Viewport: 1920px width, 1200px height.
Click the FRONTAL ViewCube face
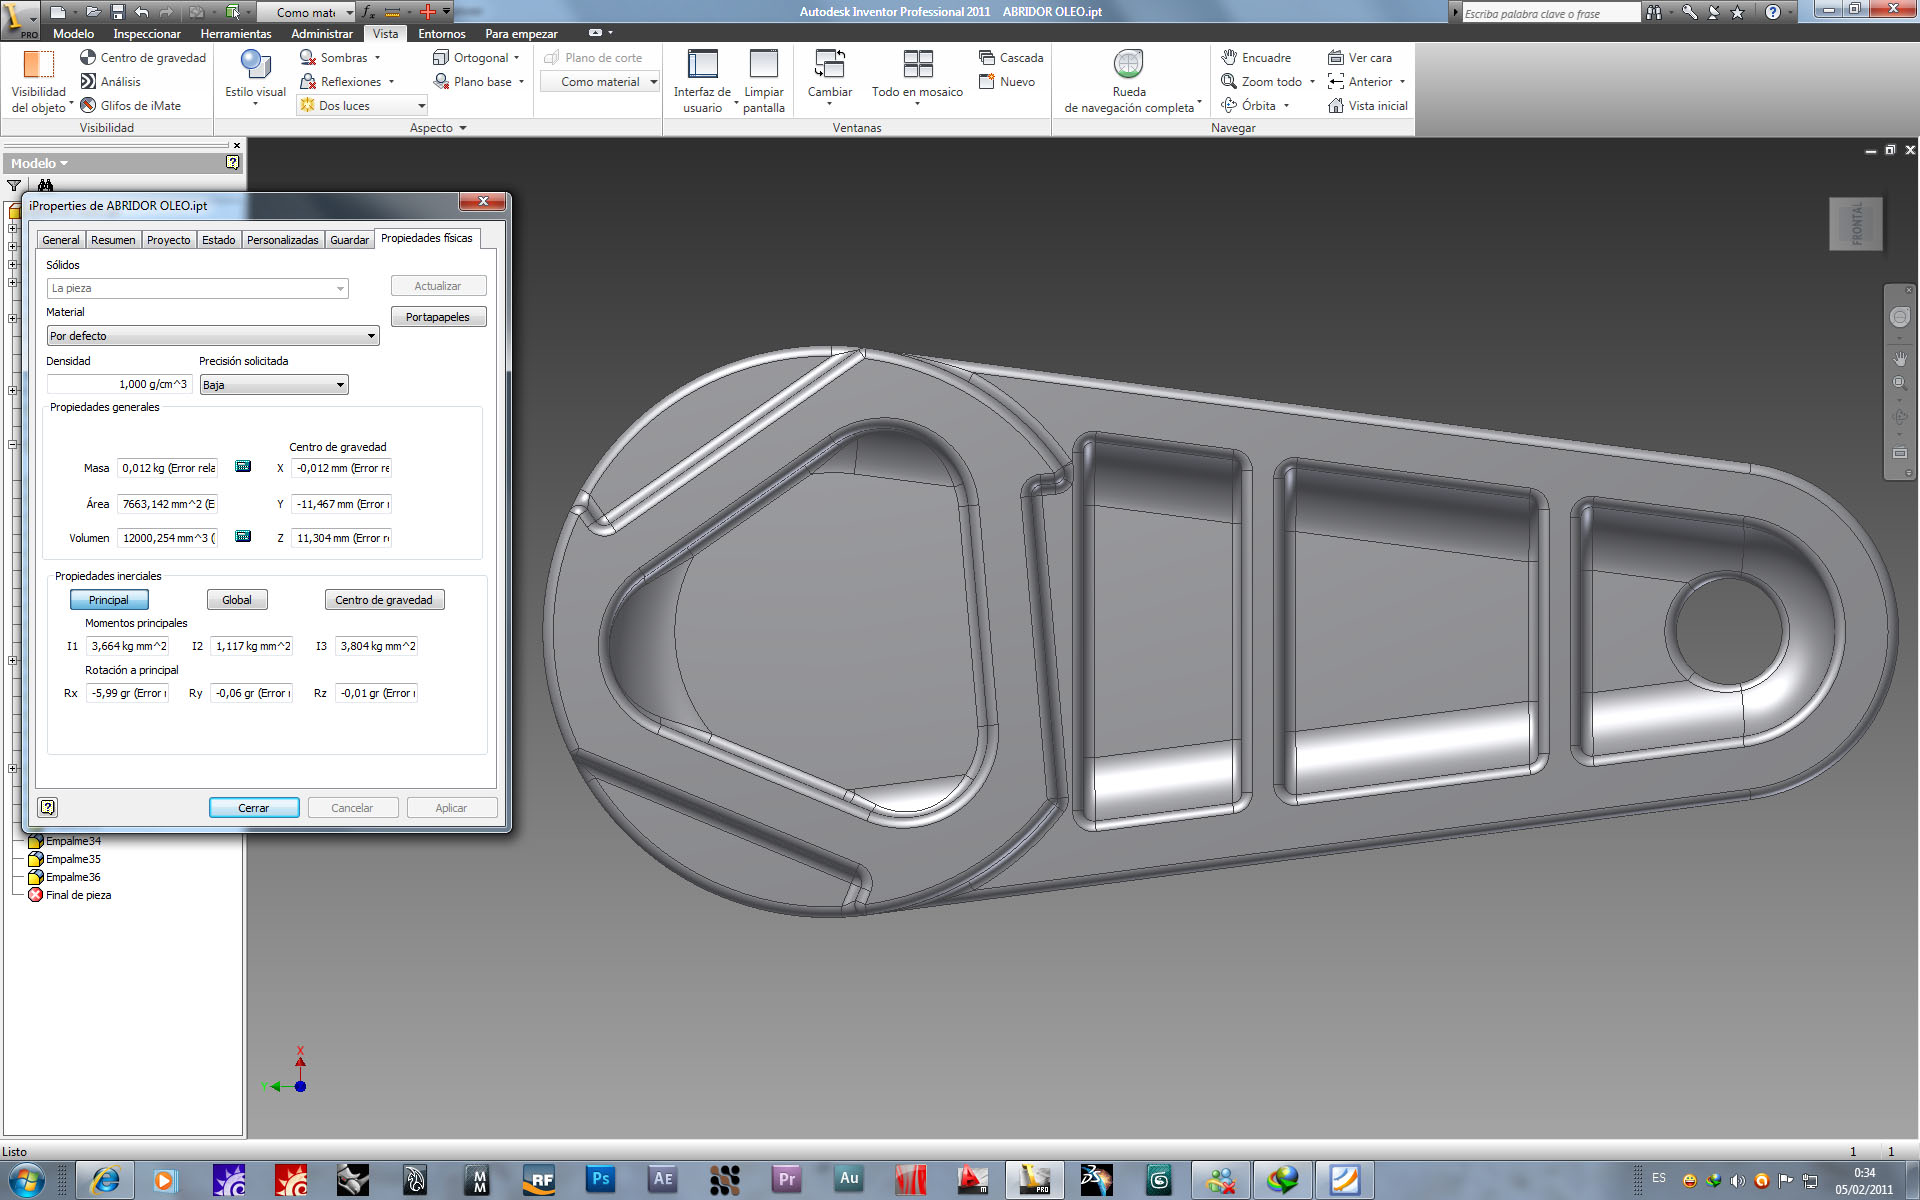point(1856,223)
